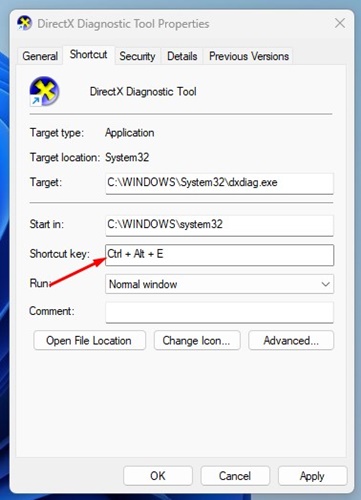Switch to the General tab
This screenshot has height=500, width=361.
click(x=40, y=56)
